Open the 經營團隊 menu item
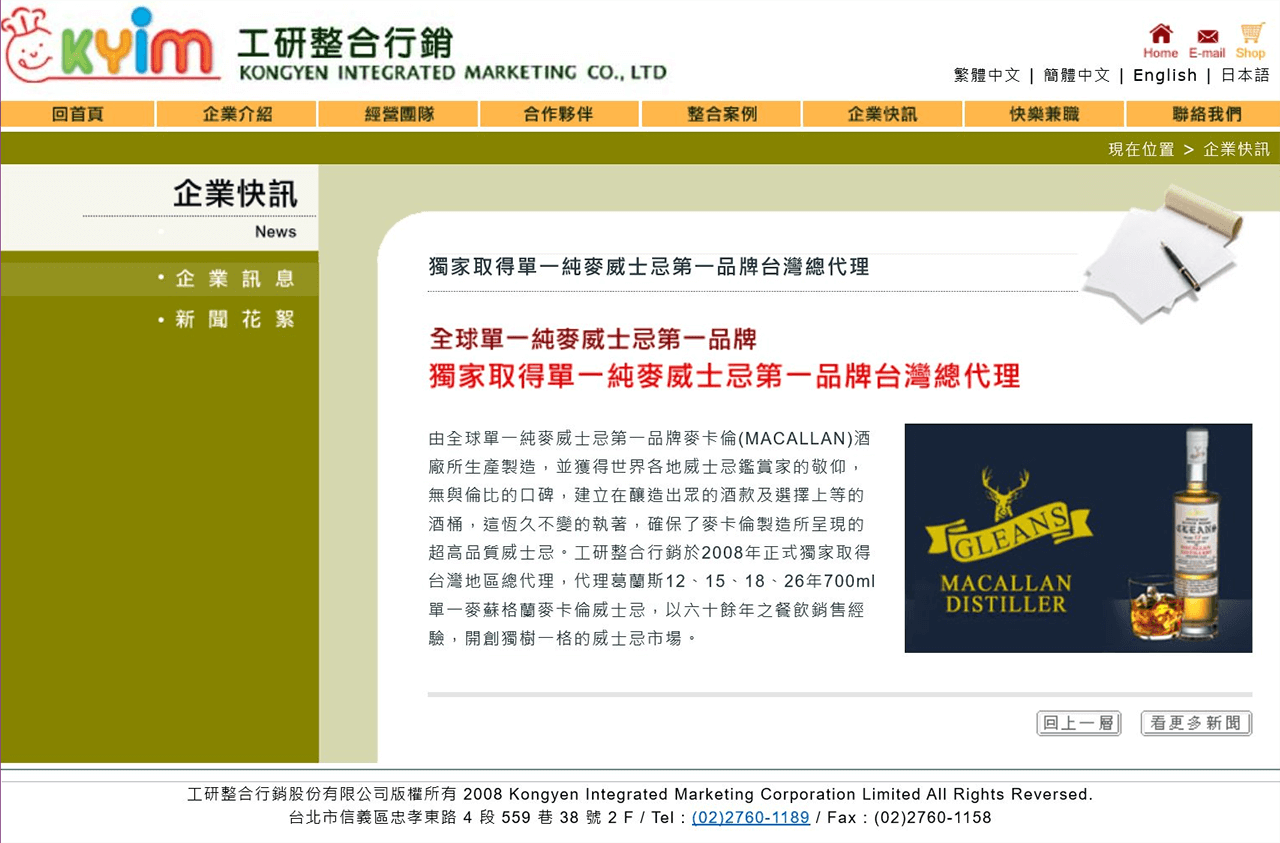 (399, 114)
